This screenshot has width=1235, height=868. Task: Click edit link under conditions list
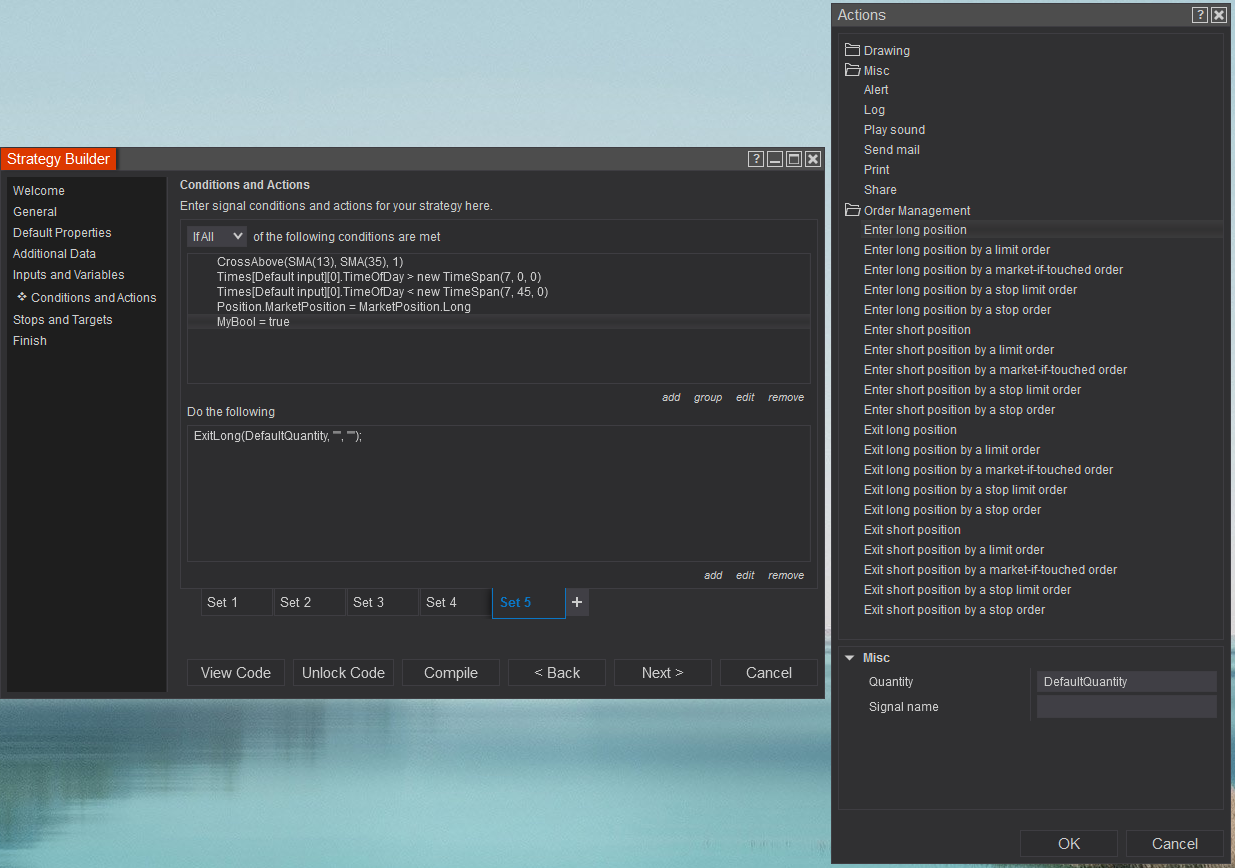745,397
